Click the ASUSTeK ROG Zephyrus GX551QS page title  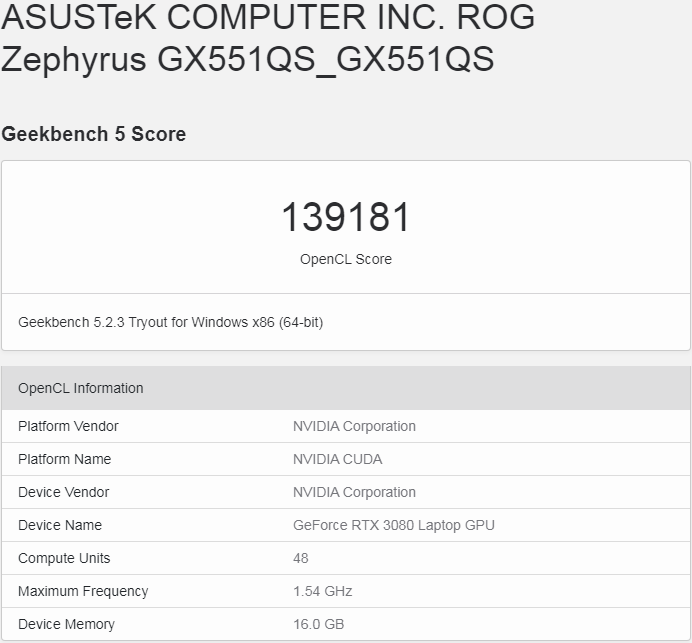click(x=268, y=38)
